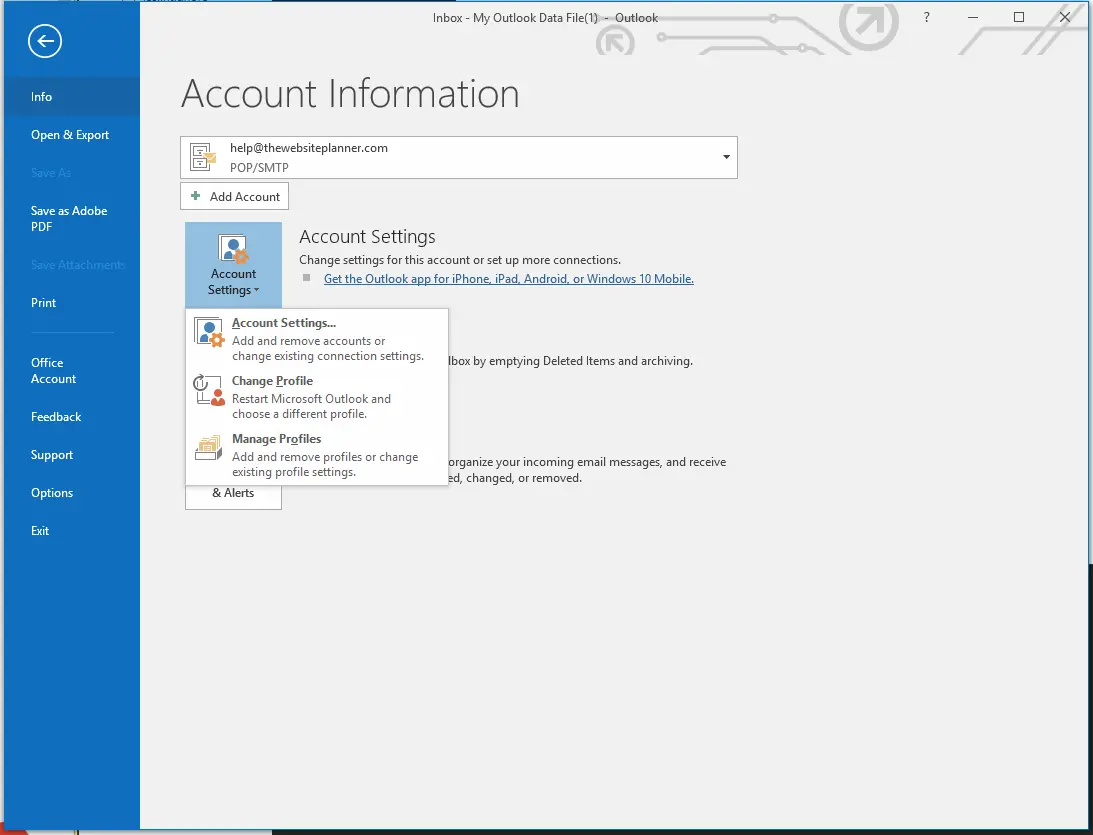The height and width of the screenshot is (835, 1093).
Task: Click the 'Change settings for this account' description
Action: 460,260
